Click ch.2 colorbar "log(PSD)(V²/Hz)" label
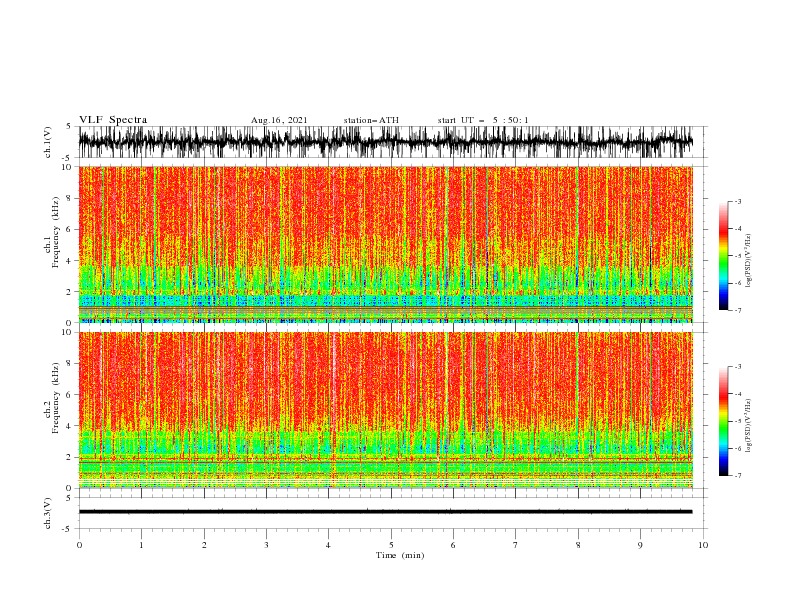 tap(749, 426)
